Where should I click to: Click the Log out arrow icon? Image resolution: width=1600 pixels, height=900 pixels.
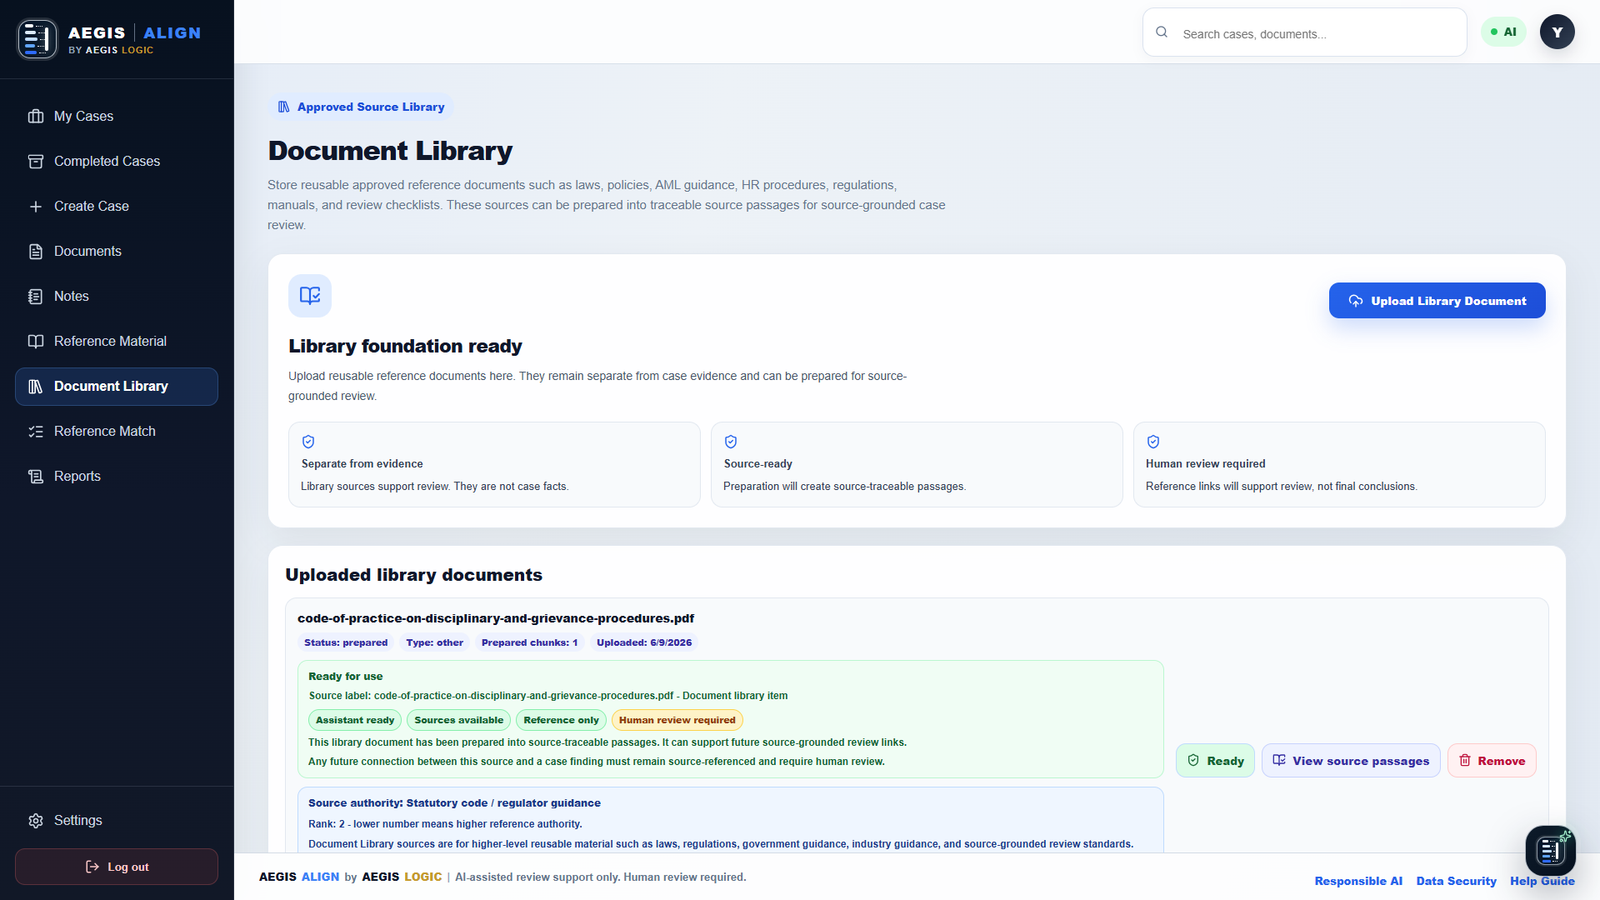[92, 867]
